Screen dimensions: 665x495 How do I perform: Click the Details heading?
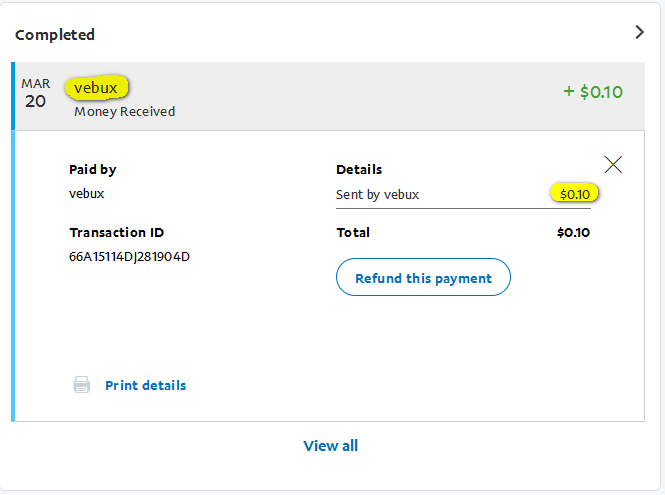(x=359, y=169)
